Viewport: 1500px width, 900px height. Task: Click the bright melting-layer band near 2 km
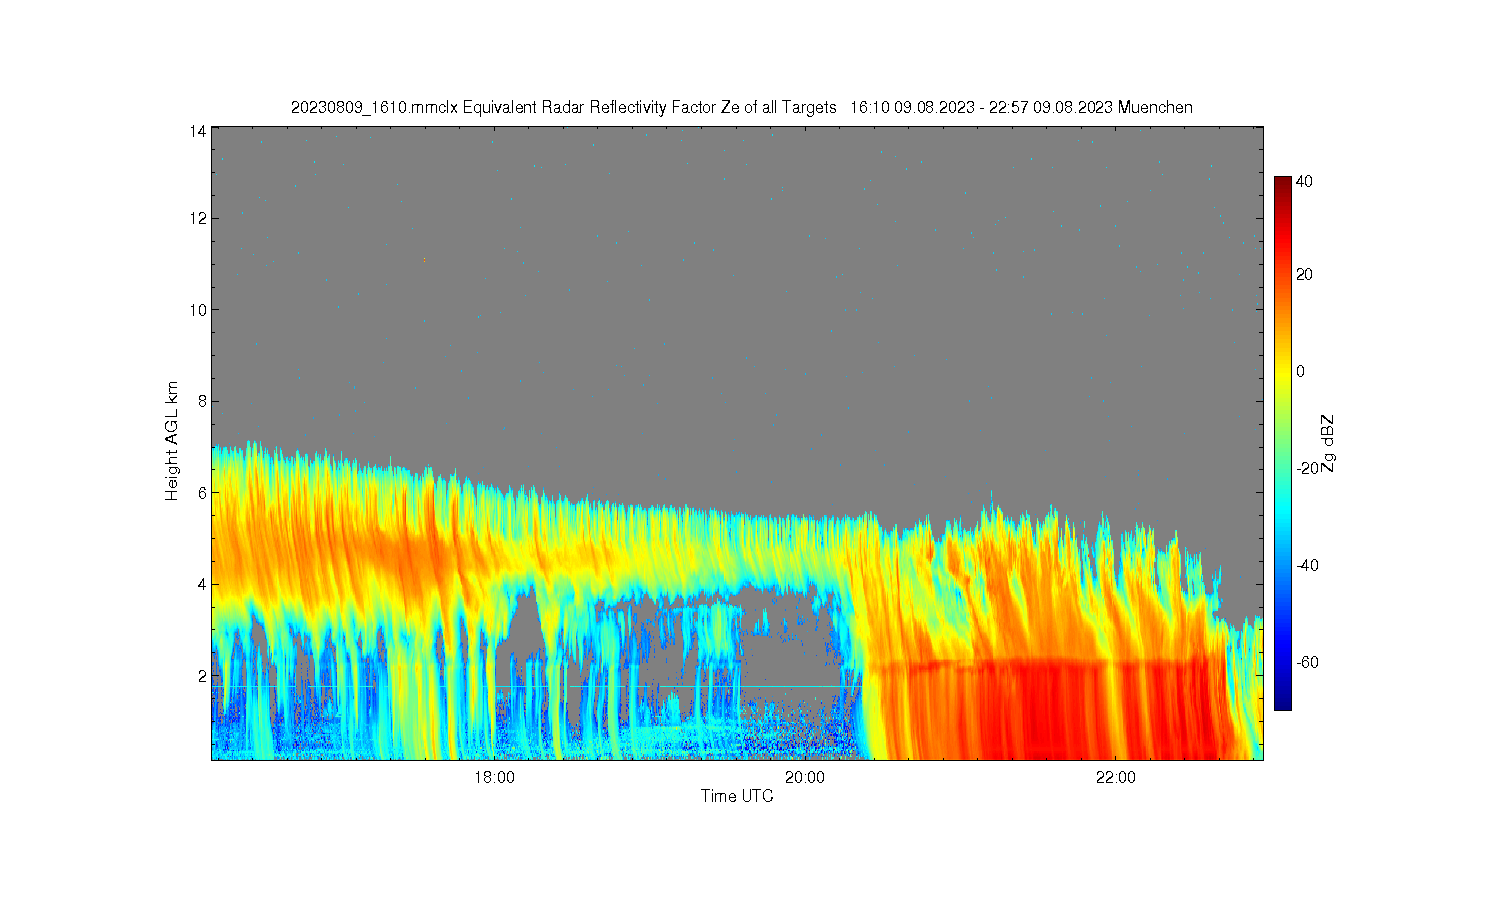coord(1045,664)
